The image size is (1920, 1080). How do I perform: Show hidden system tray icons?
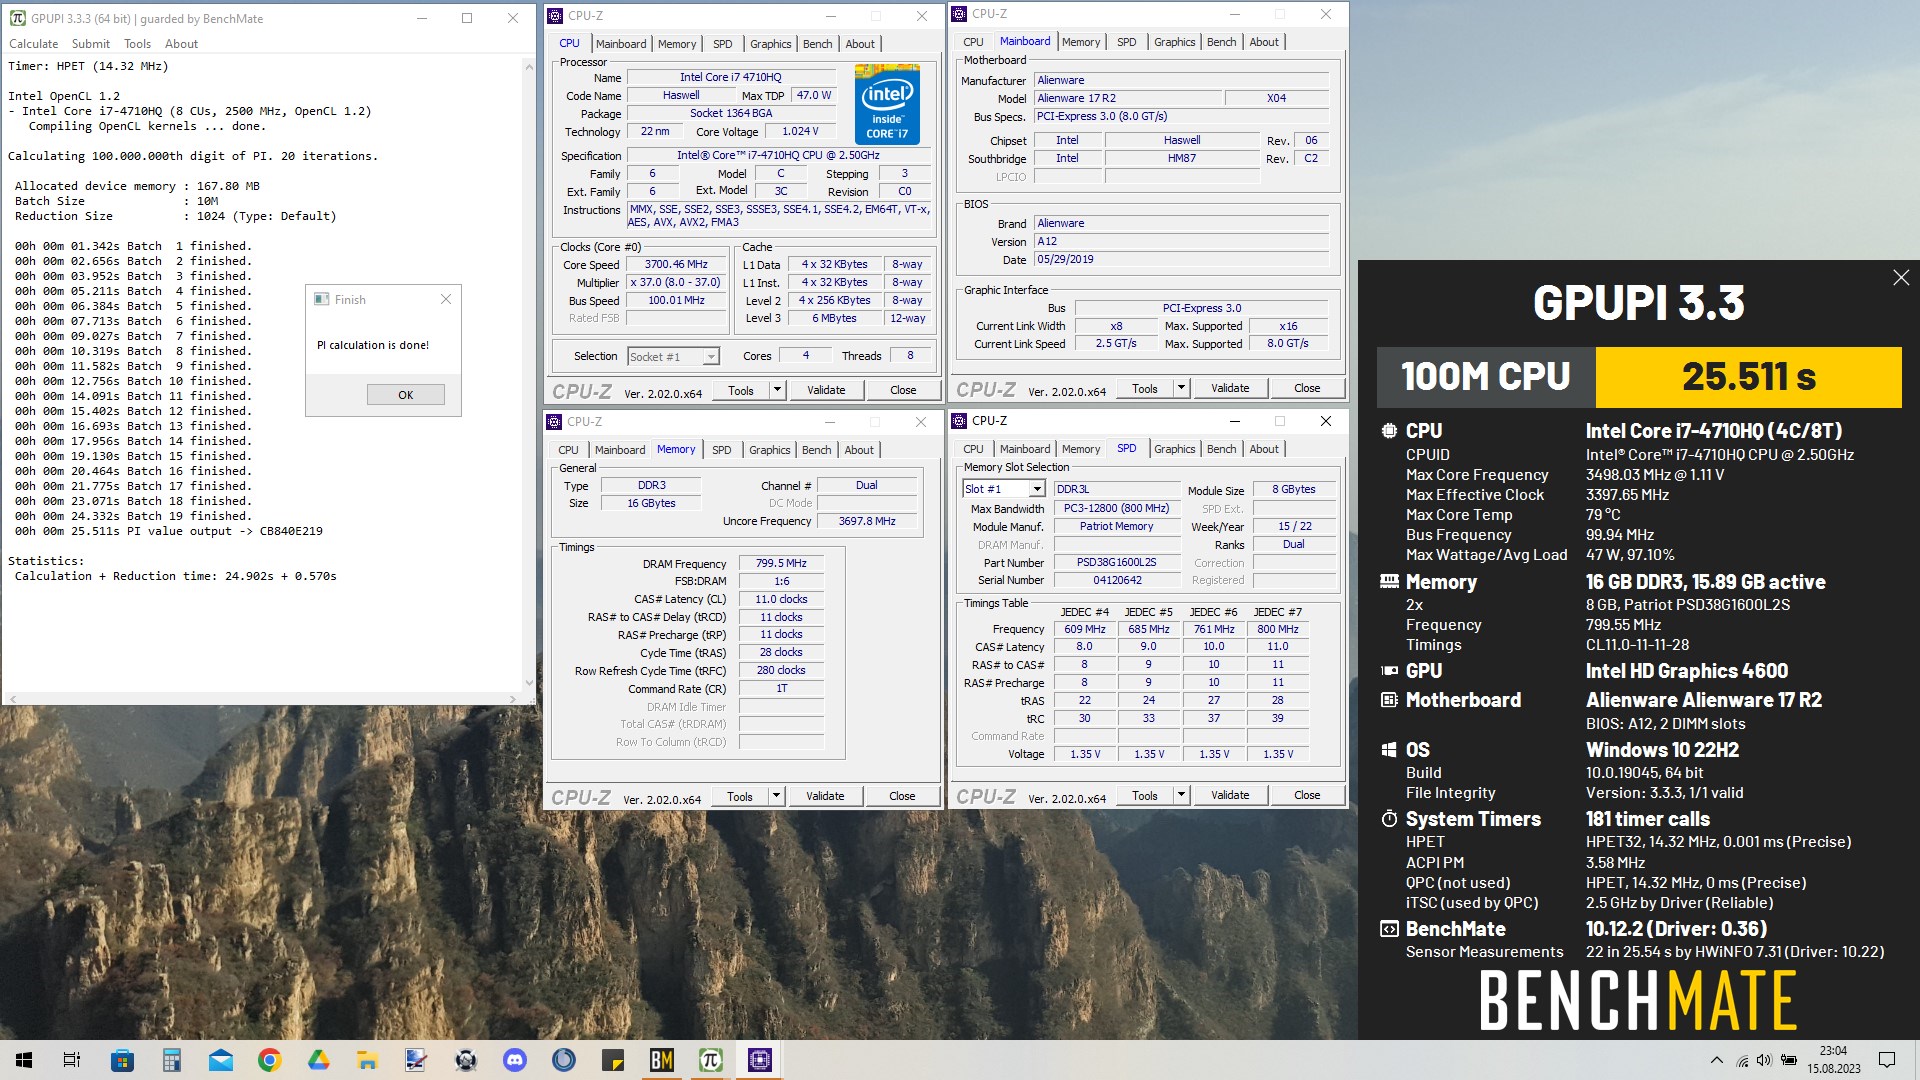pyautogui.click(x=1717, y=1060)
